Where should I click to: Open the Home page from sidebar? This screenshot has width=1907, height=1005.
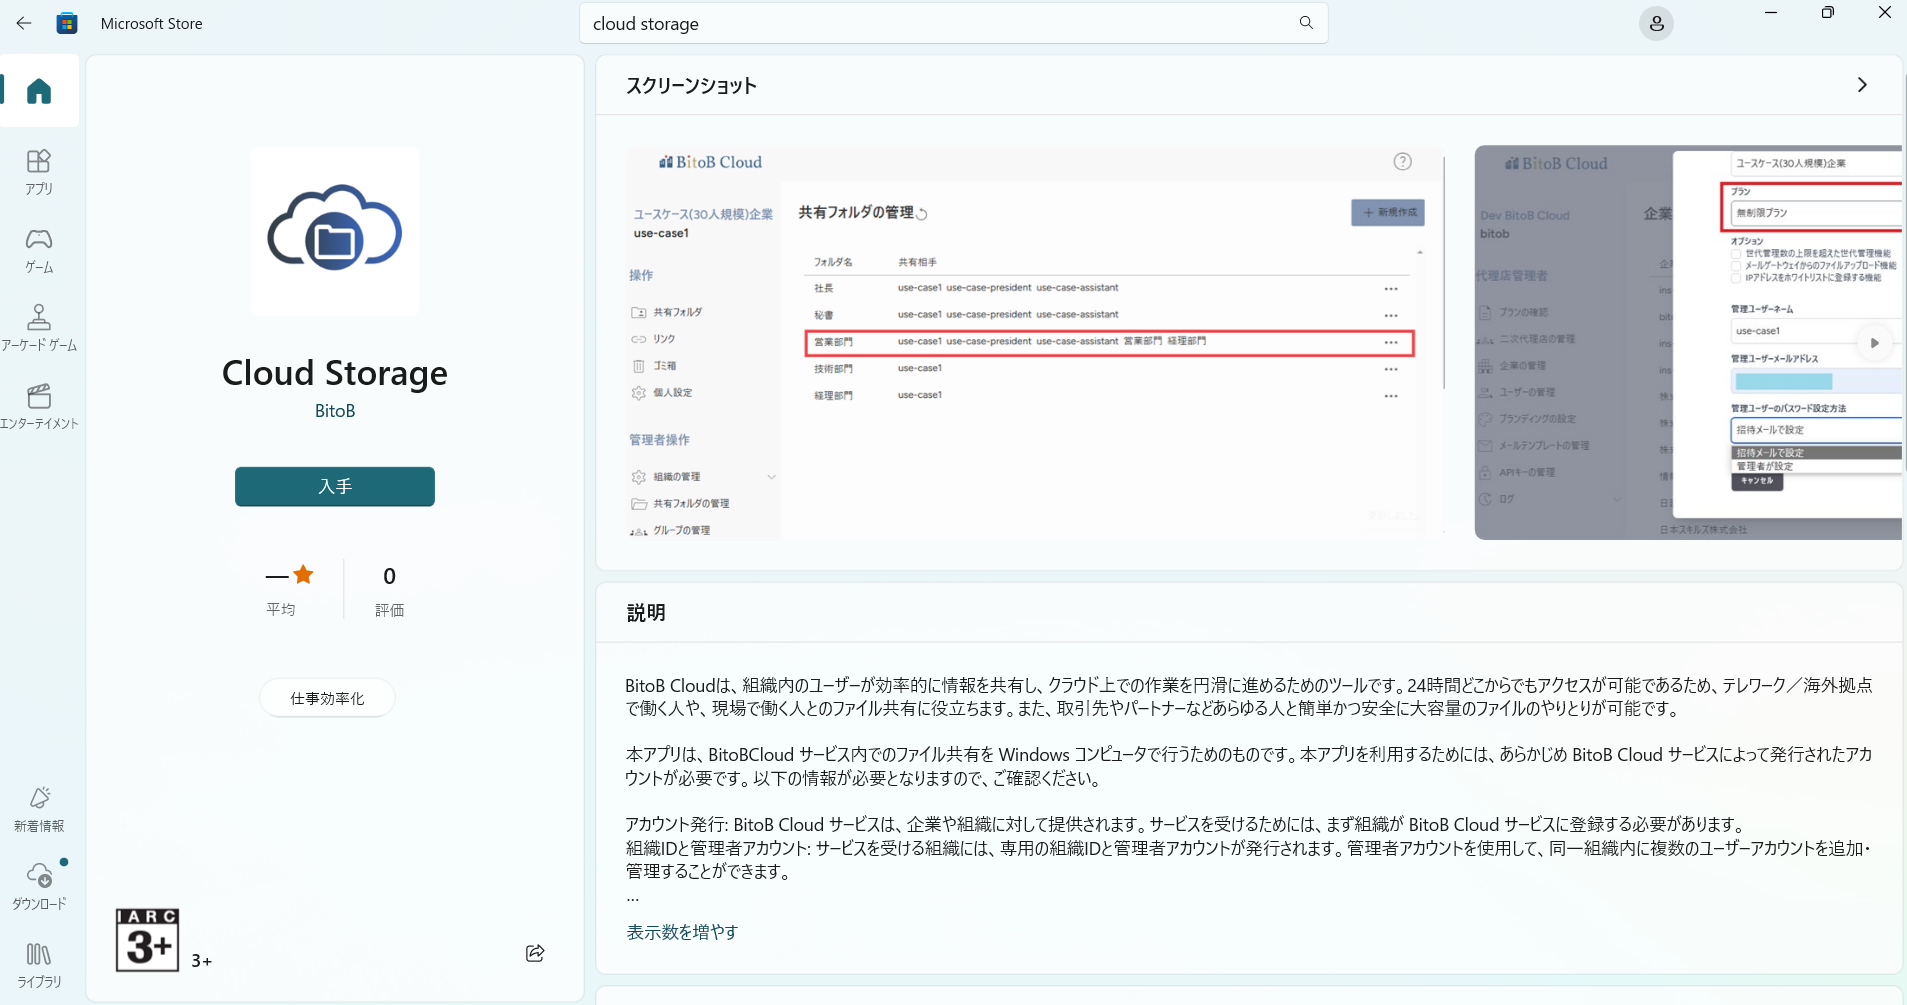pyautogui.click(x=39, y=91)
